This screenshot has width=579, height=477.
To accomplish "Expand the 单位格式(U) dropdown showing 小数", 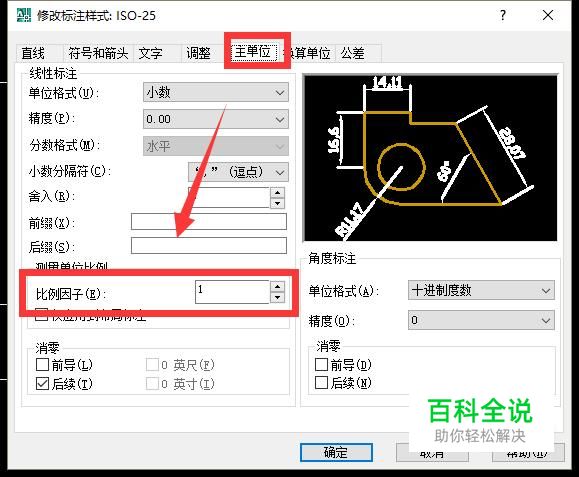I will tap(216, 92).
